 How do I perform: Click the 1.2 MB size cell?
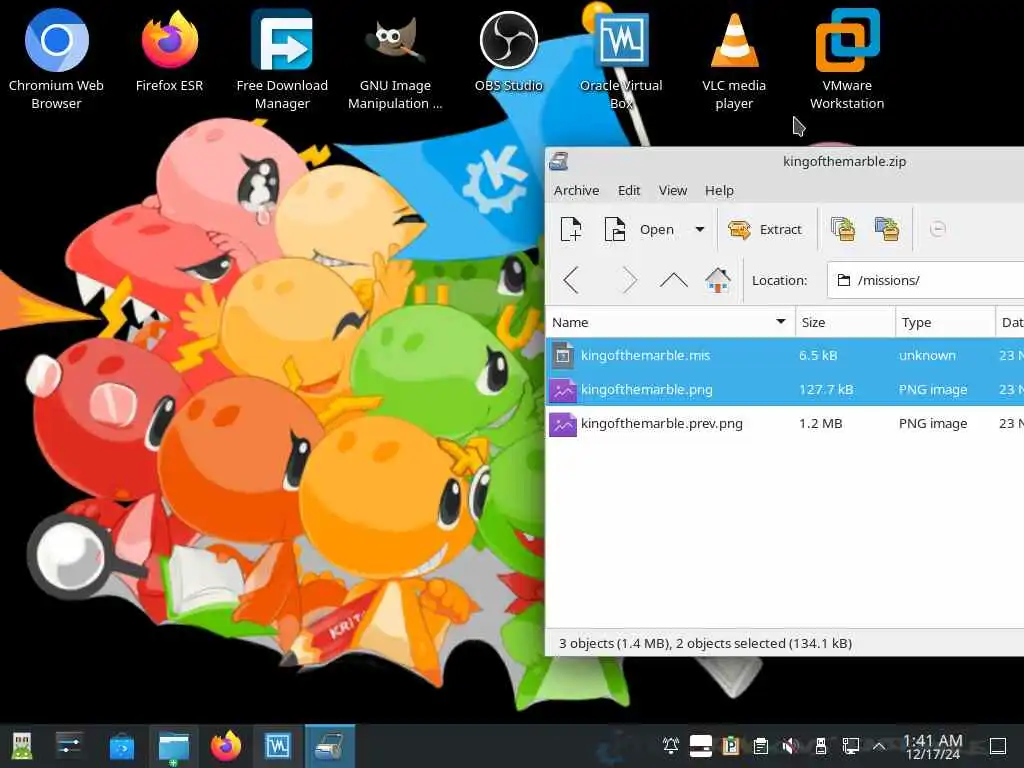point(820,423)
